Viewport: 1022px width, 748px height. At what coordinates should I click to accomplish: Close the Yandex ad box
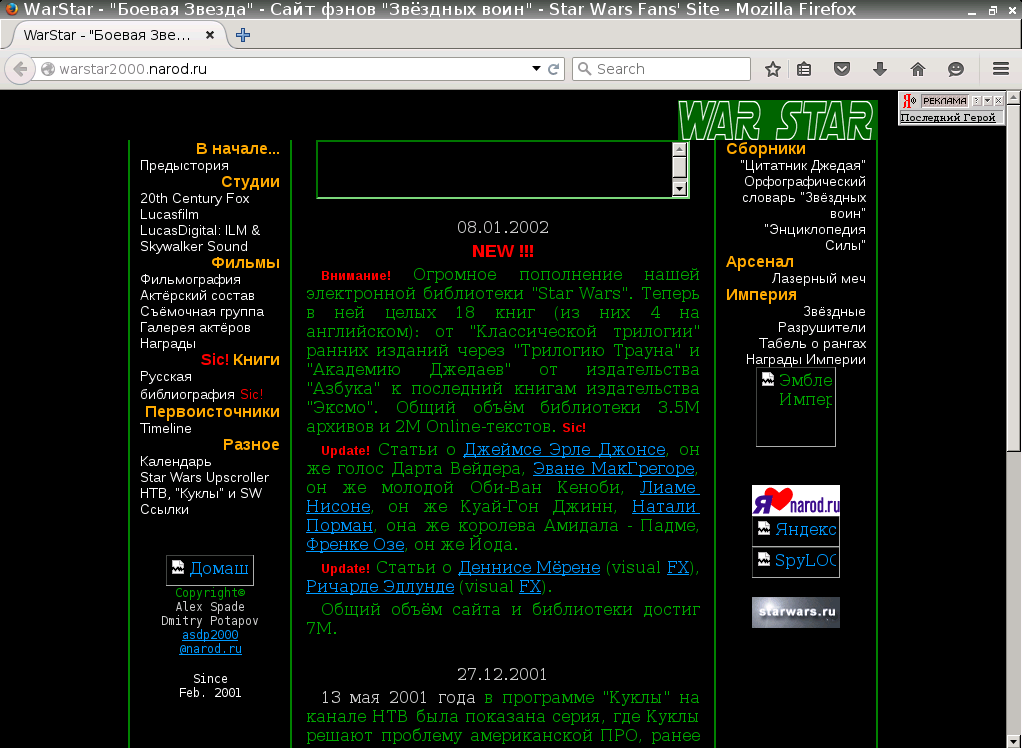(999, 101)
